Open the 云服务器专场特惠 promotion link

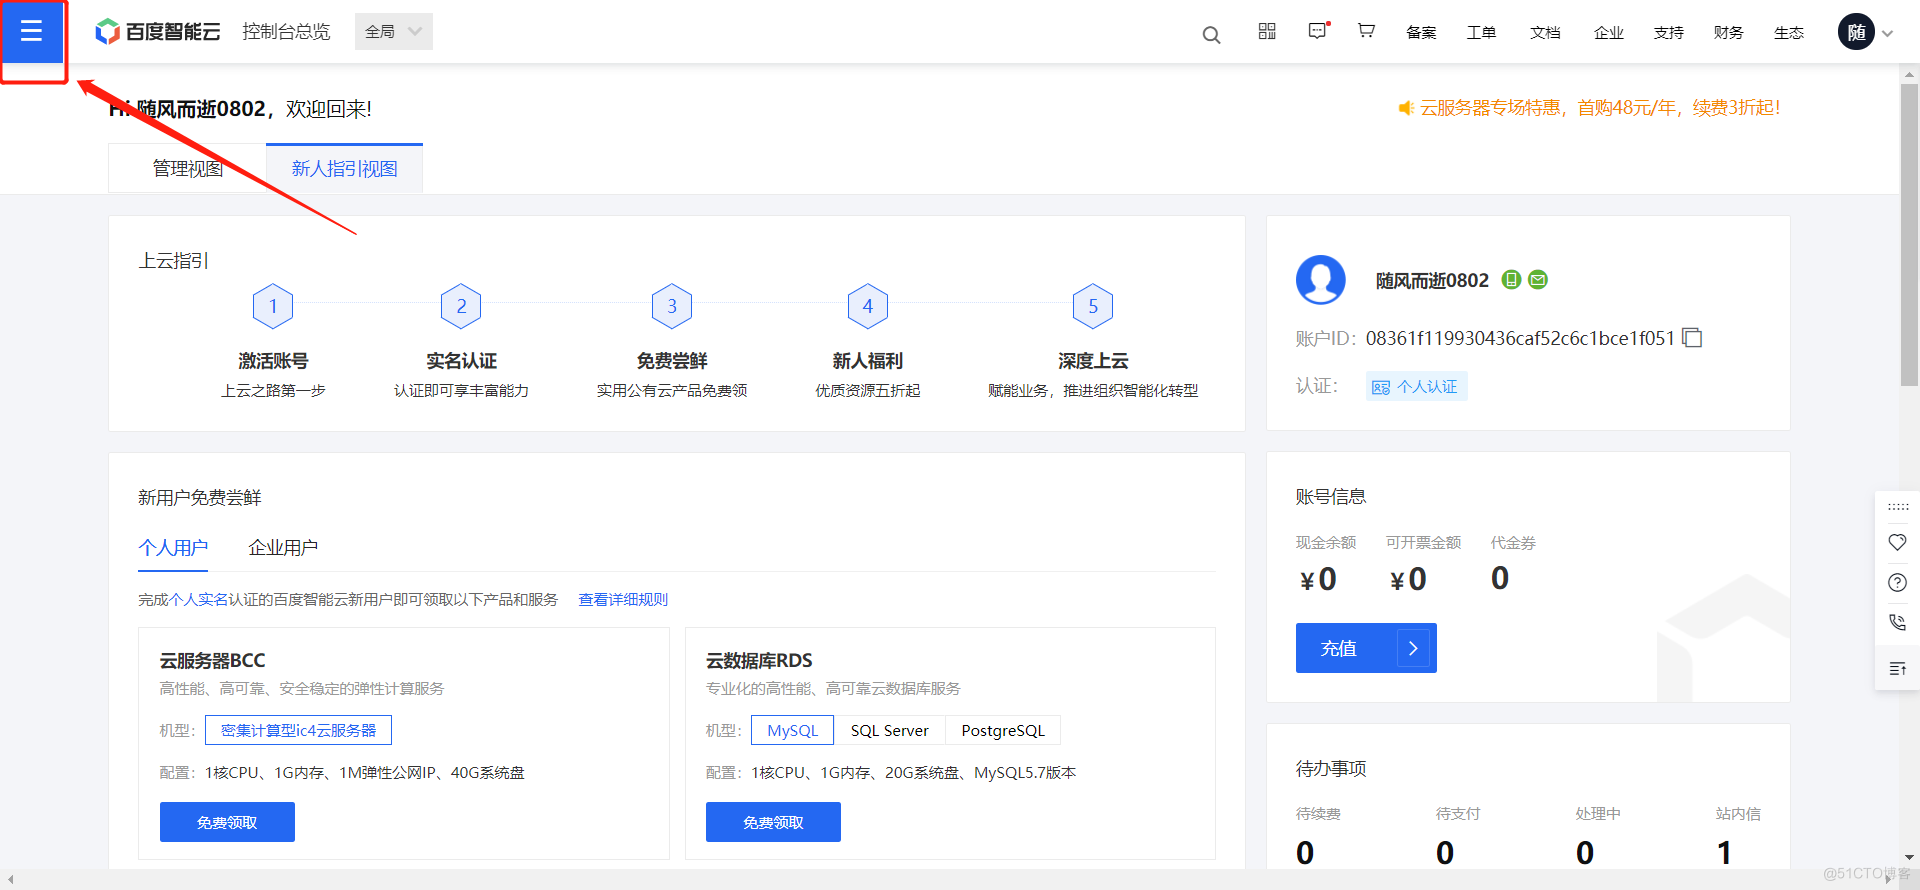pyautogui.click(x=1600, y=108)
